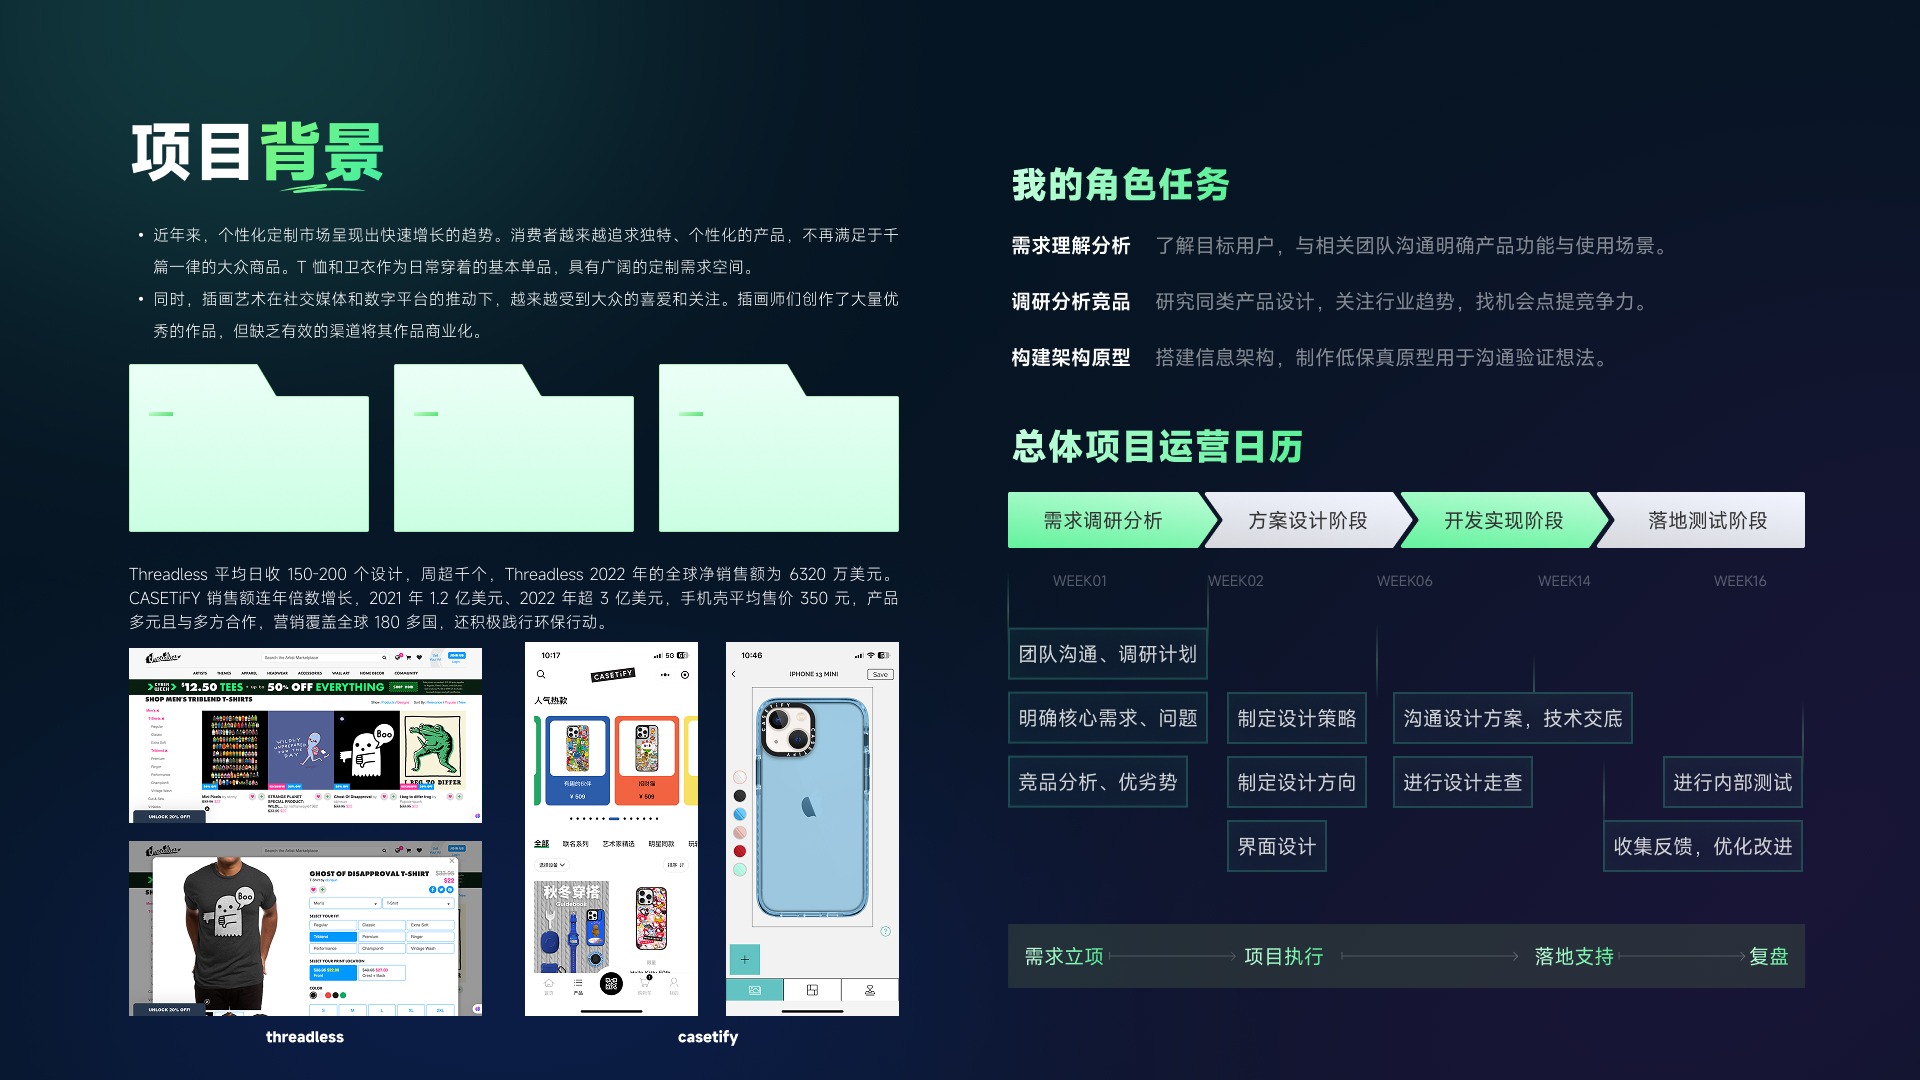Viewport: 1920px width, 1080px height.
Task: Click search magnifier in Threadless product listing header
Action: tap(384, 658)
